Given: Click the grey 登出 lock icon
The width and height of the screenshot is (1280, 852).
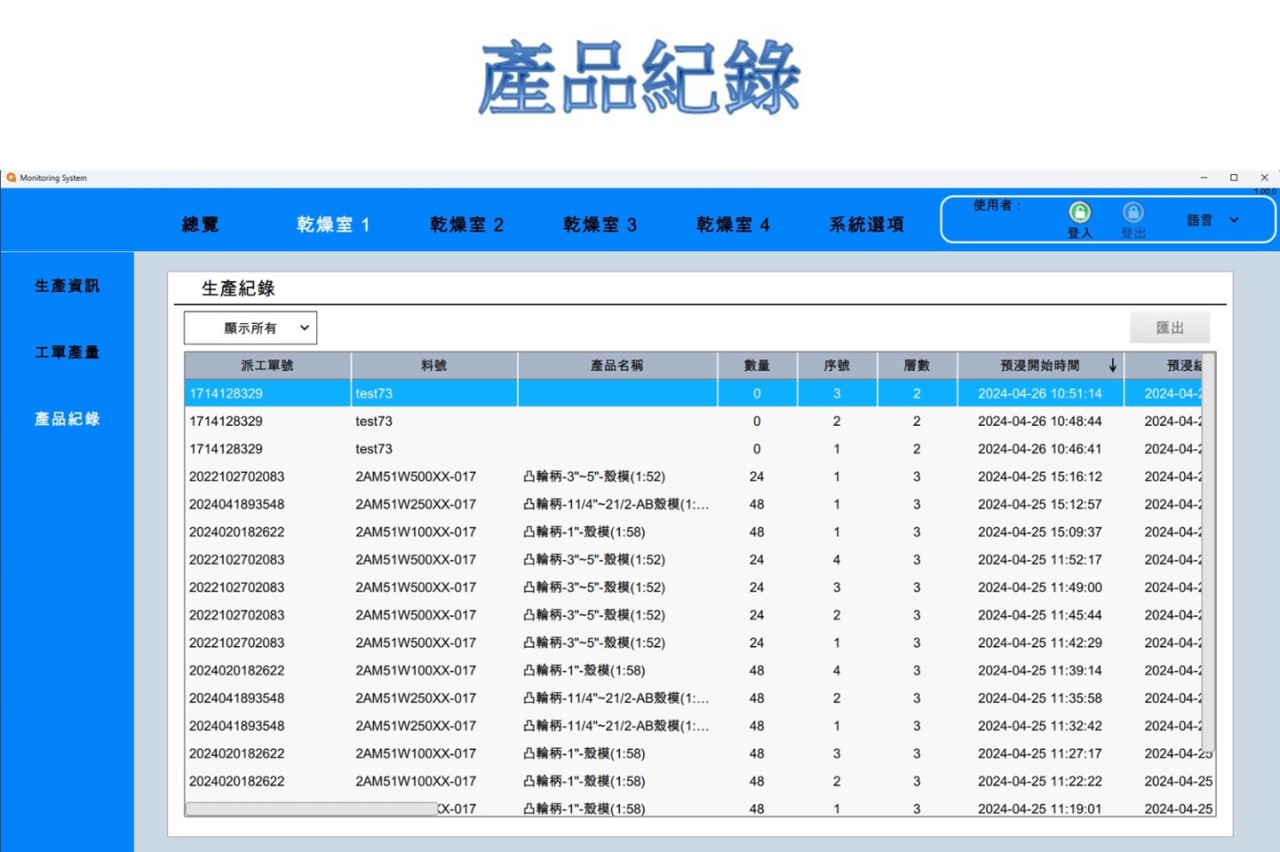Looking at the screenshot, I should [1133, 212].
